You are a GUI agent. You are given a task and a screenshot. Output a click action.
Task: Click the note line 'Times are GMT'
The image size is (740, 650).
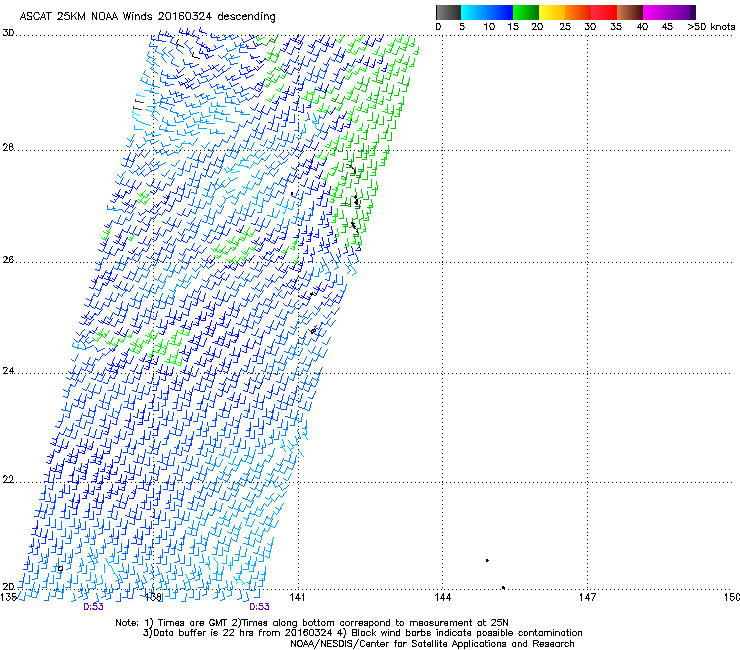click(x=193, y=623)
